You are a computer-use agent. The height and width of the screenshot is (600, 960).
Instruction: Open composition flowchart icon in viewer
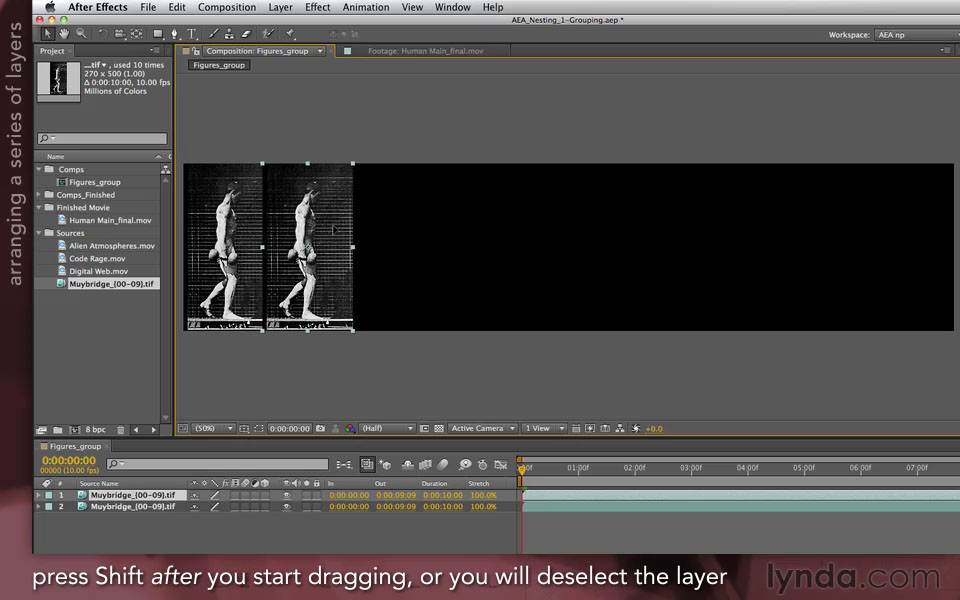coord(620,429)
